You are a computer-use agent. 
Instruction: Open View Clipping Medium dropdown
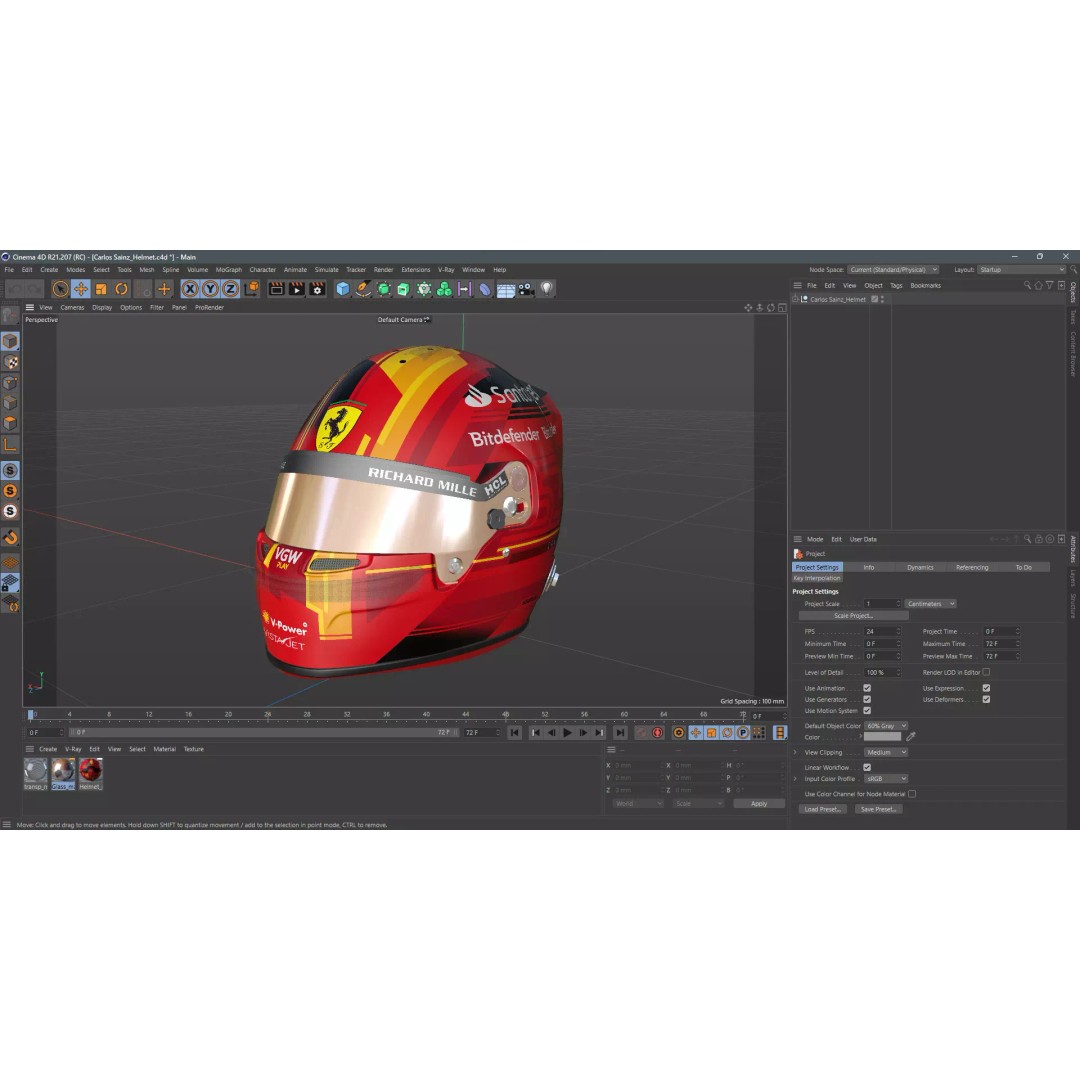[886, 753]
